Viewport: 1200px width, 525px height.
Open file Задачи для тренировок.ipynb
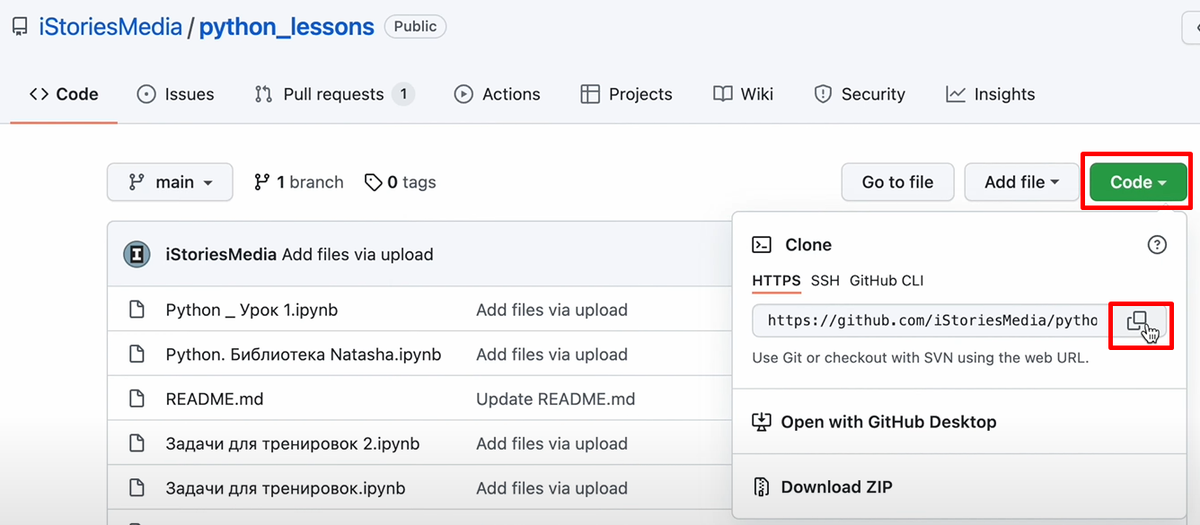click(x=286, y=488)
